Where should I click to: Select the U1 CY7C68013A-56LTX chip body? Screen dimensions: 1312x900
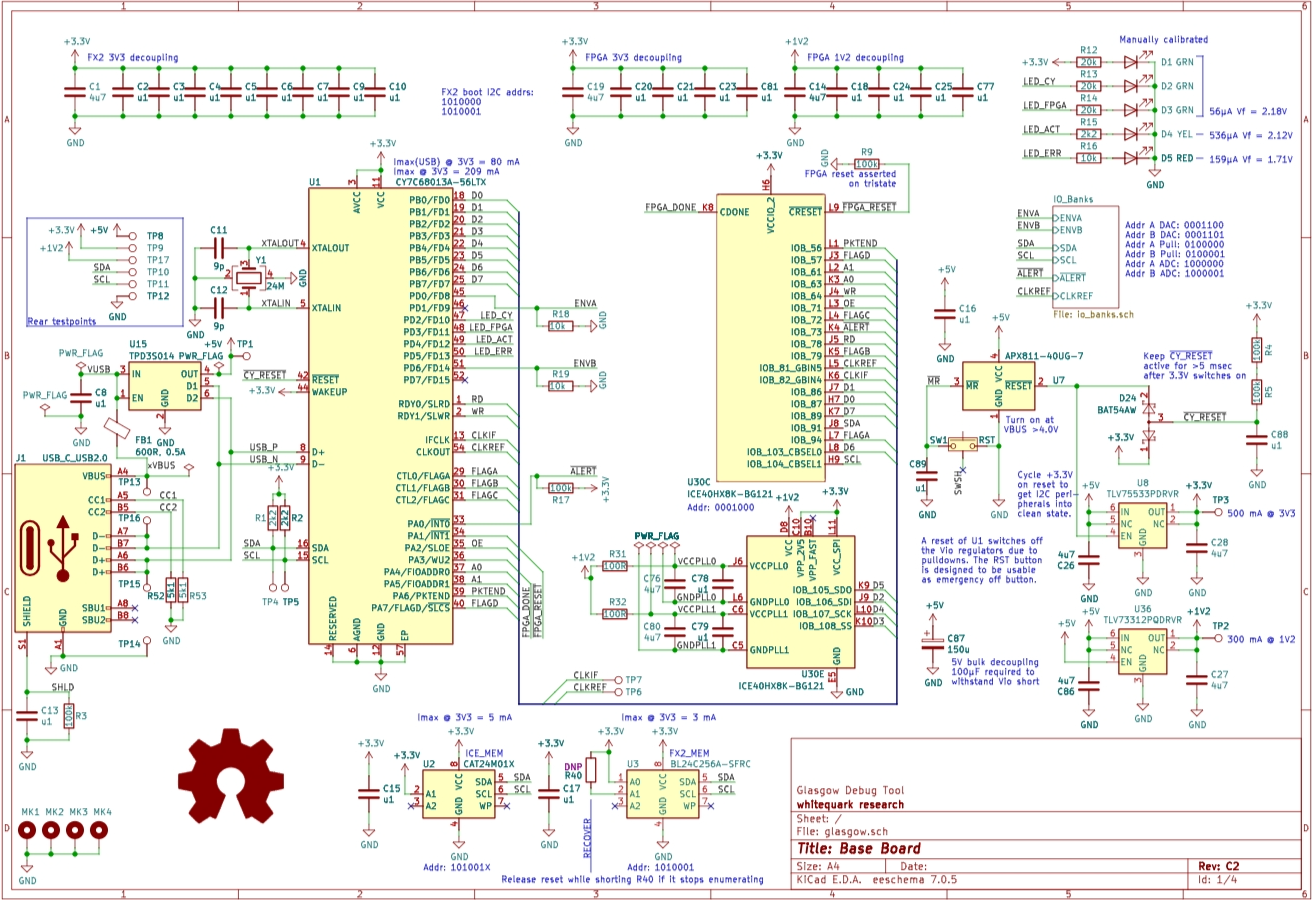click(380, 417)
